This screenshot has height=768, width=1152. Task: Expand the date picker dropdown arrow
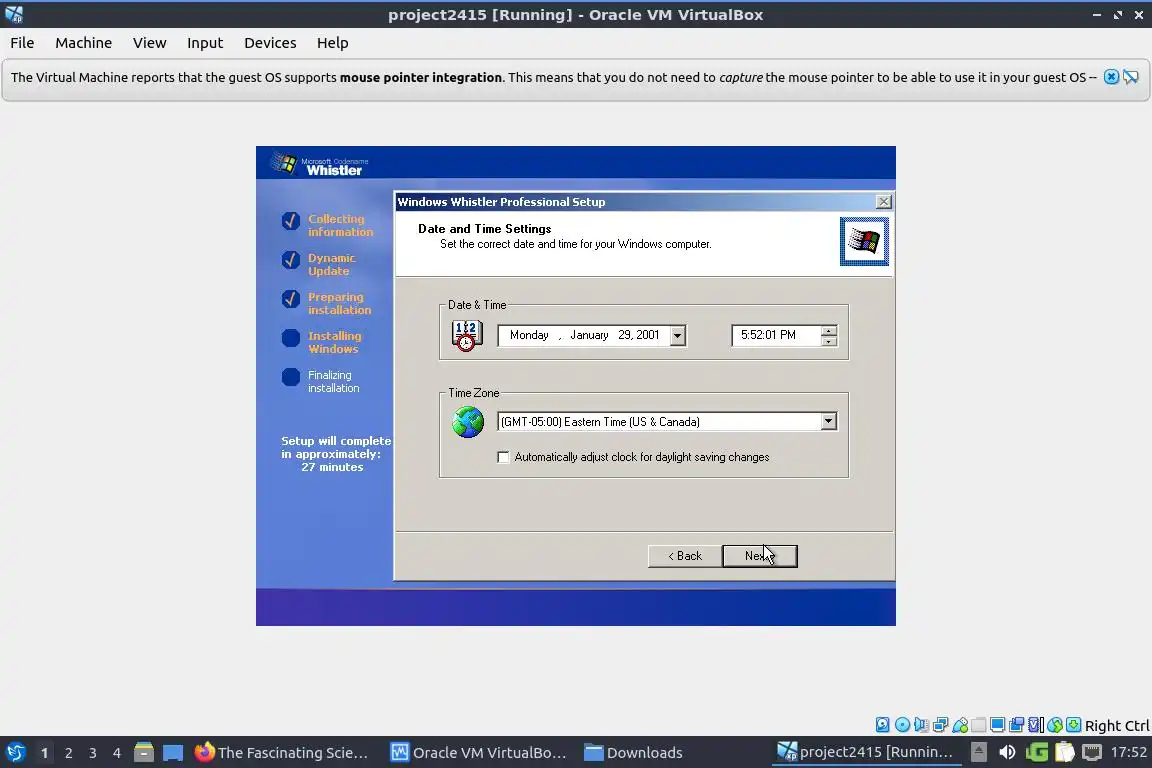point(677,336)
